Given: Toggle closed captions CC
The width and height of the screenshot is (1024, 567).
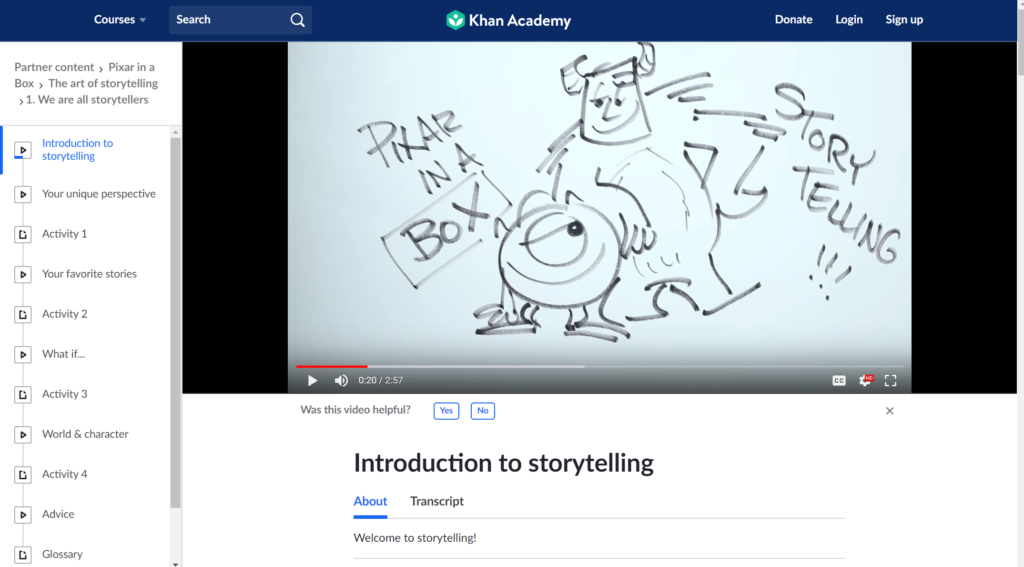Looking at the screenshot, I should (x=839, y=380).
